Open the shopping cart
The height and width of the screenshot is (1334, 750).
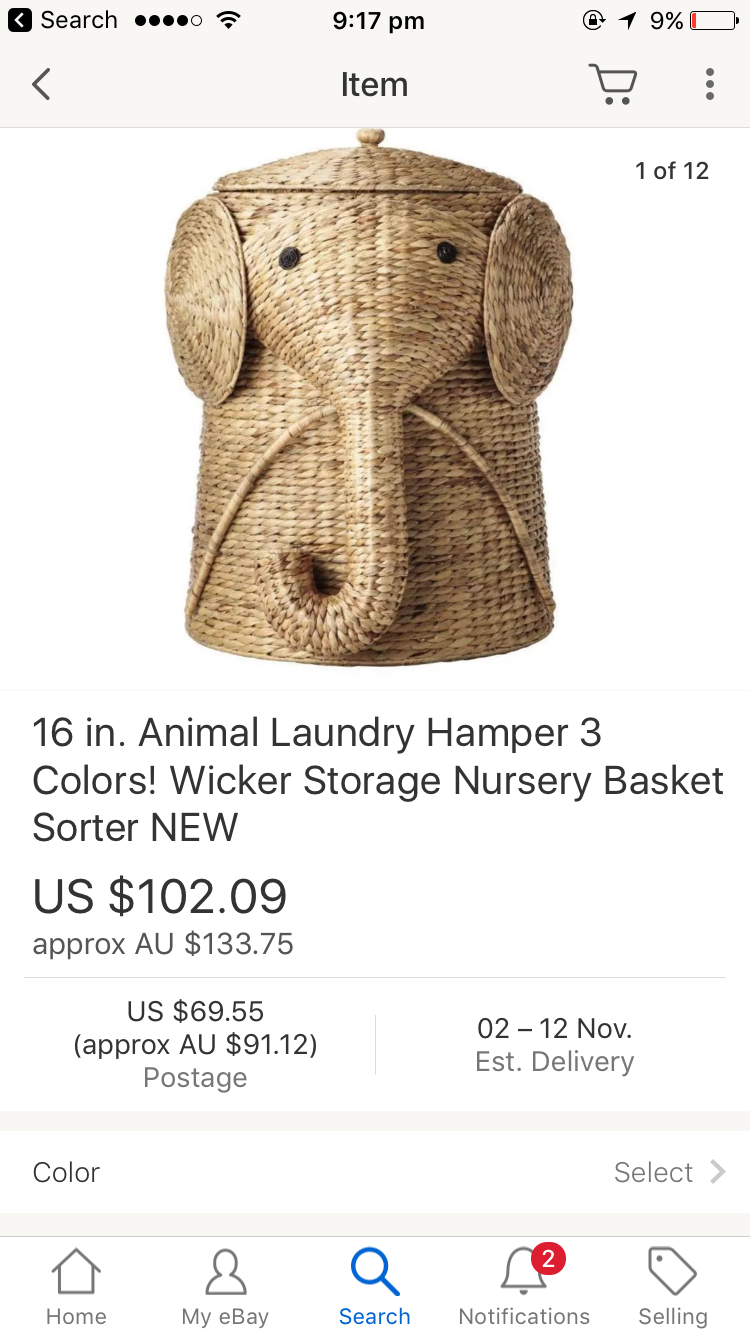[x=612, y=84]
